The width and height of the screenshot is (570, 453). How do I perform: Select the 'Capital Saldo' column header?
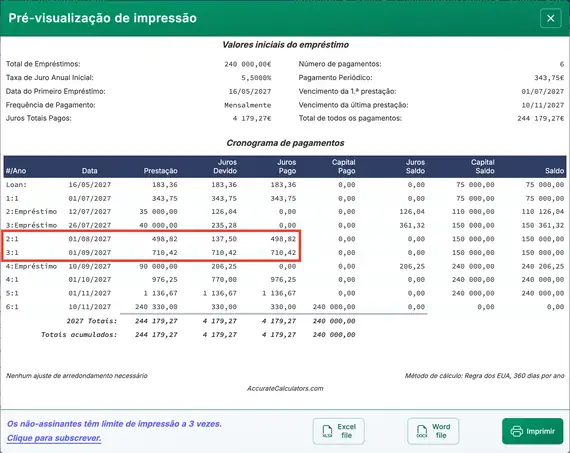pyautogui.click(x=482, y=167)
